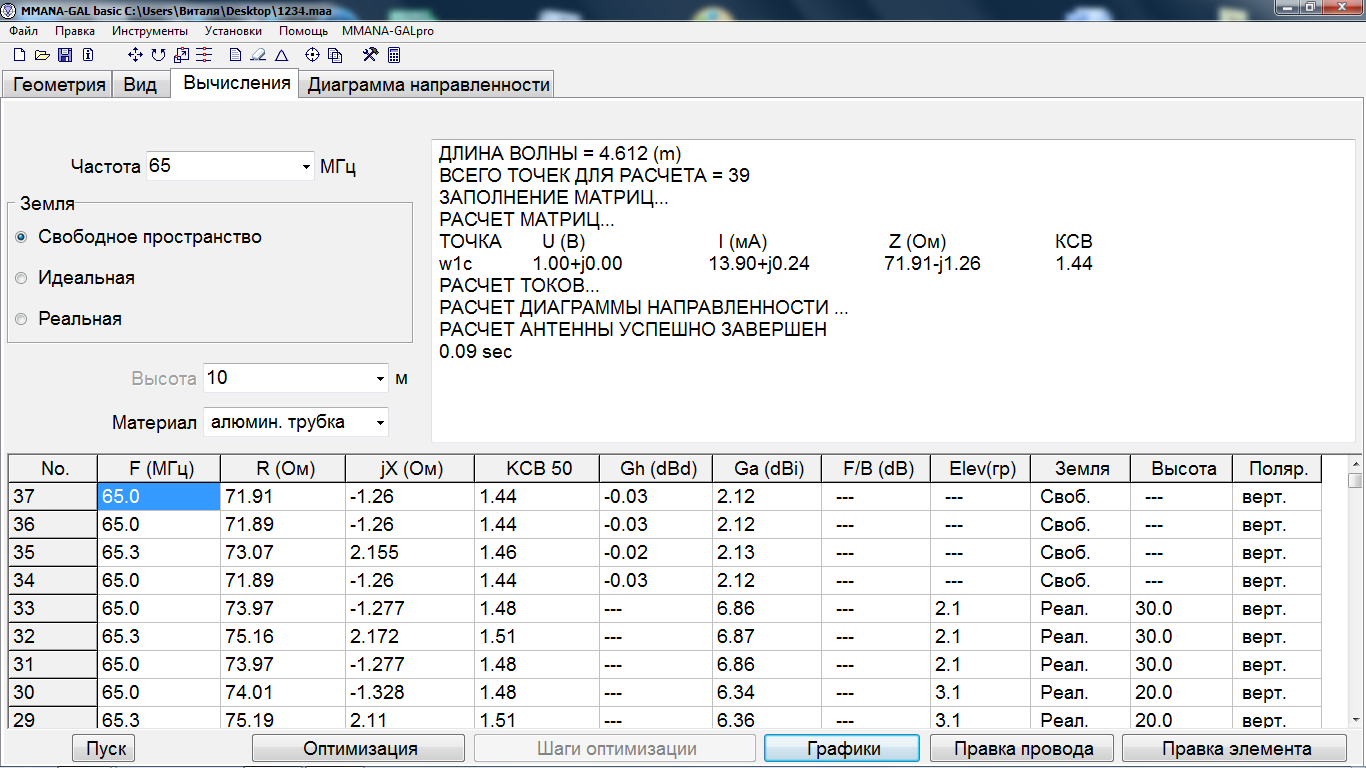This screenshot has width=1366, height=768.
Task: Select the triangle icon in toolbar
Action: [x=281, y=55]
